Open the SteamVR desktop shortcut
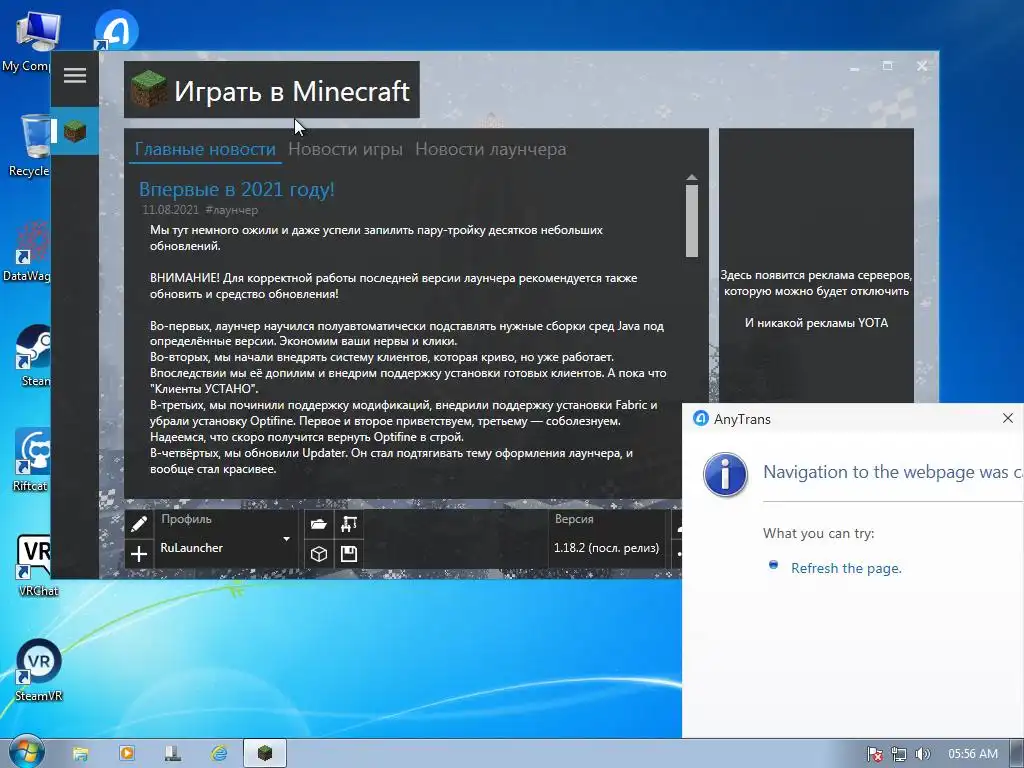 [39, 669]
